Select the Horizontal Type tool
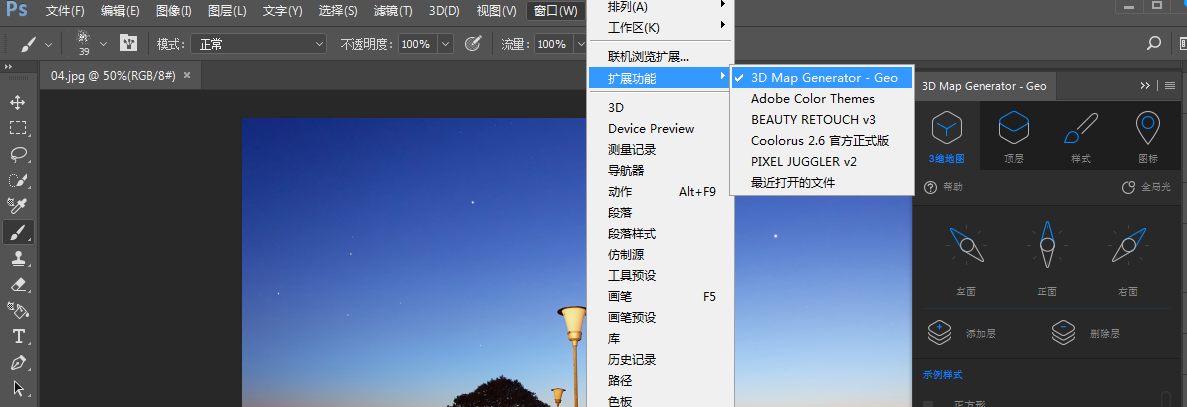1187x407 pixels. (x=17, y=337)
